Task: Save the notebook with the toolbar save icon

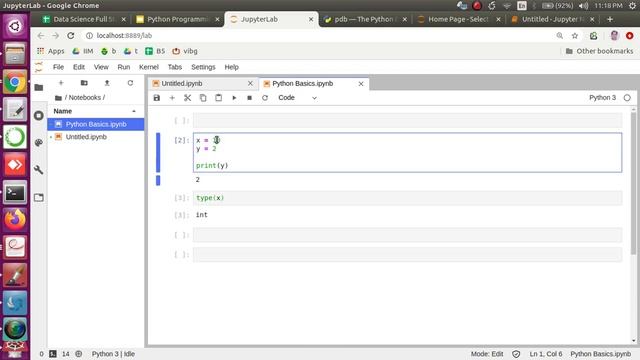Action: coord(157,98)
